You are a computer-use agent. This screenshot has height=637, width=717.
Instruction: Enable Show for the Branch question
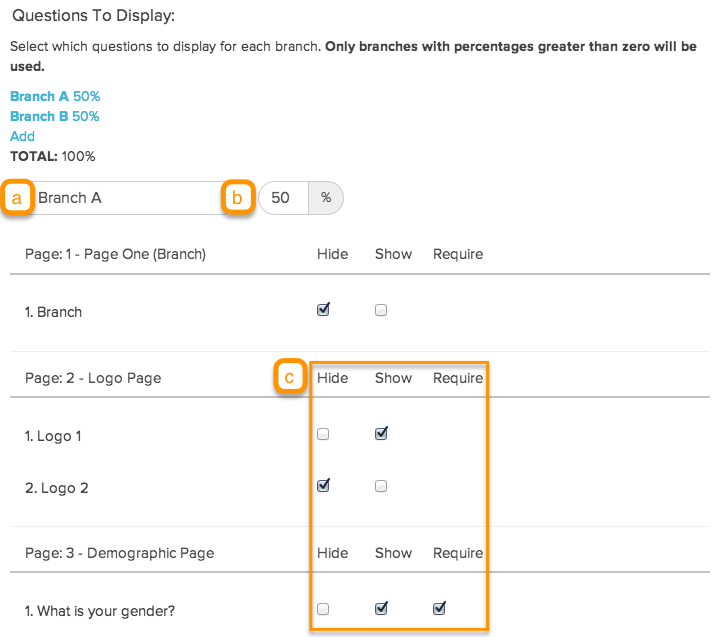[381, 311]
